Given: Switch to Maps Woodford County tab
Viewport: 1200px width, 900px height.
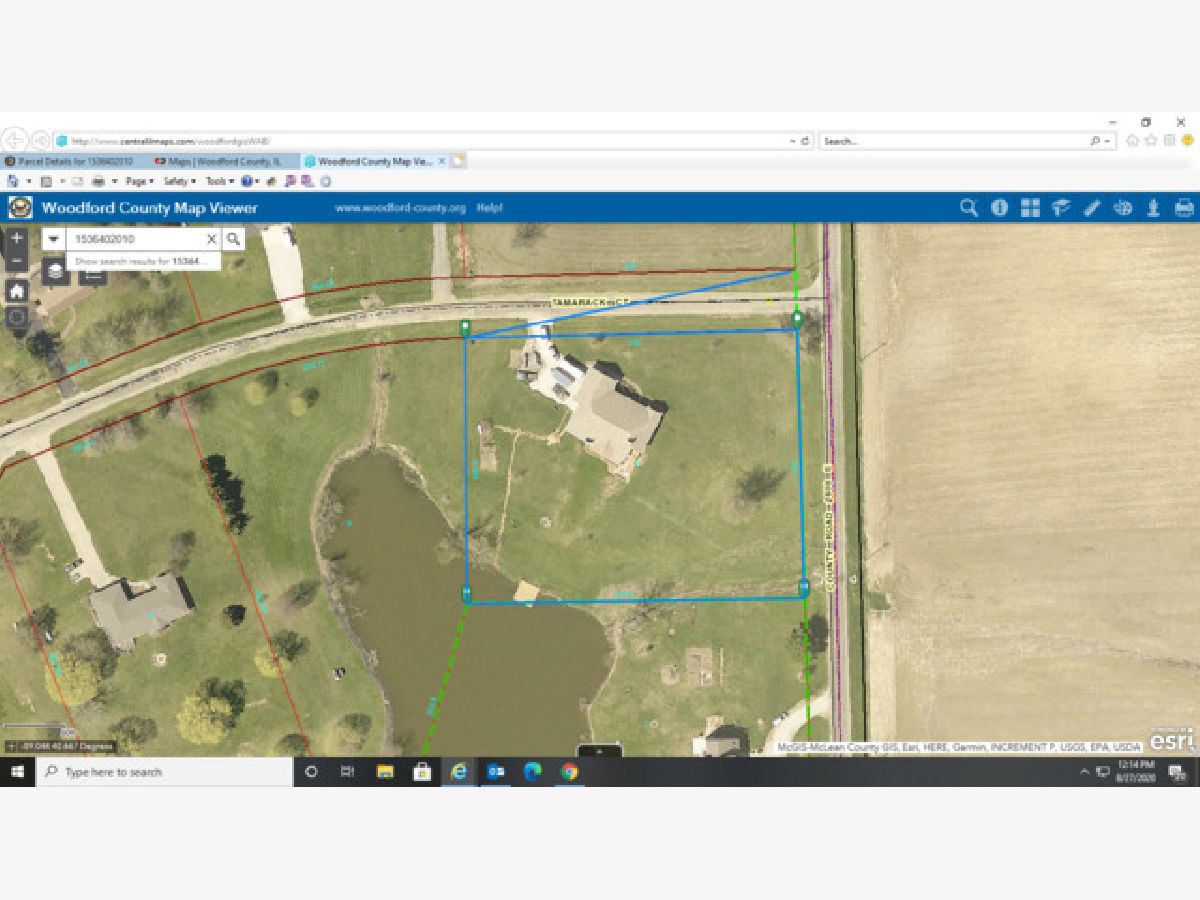Looking at the screenshot, I should point(224,161).
